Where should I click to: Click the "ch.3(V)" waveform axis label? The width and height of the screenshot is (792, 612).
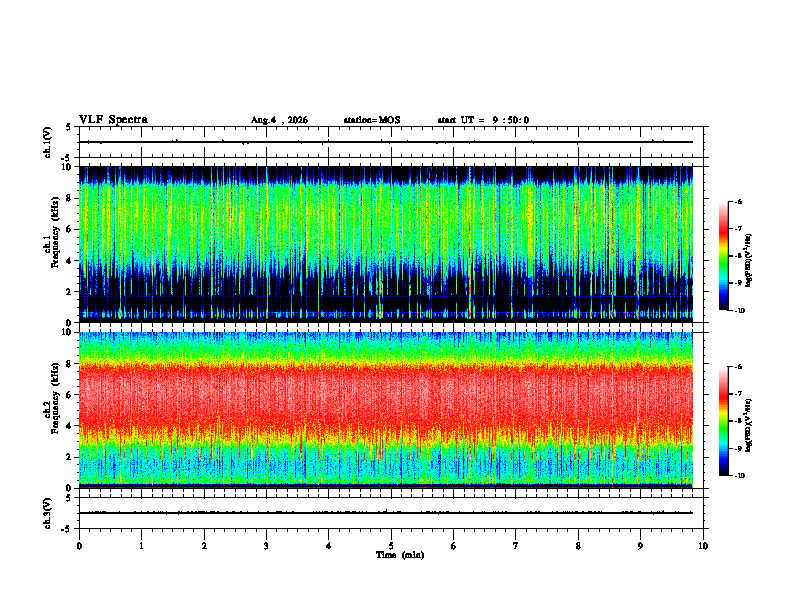click(x=48, y=513)
